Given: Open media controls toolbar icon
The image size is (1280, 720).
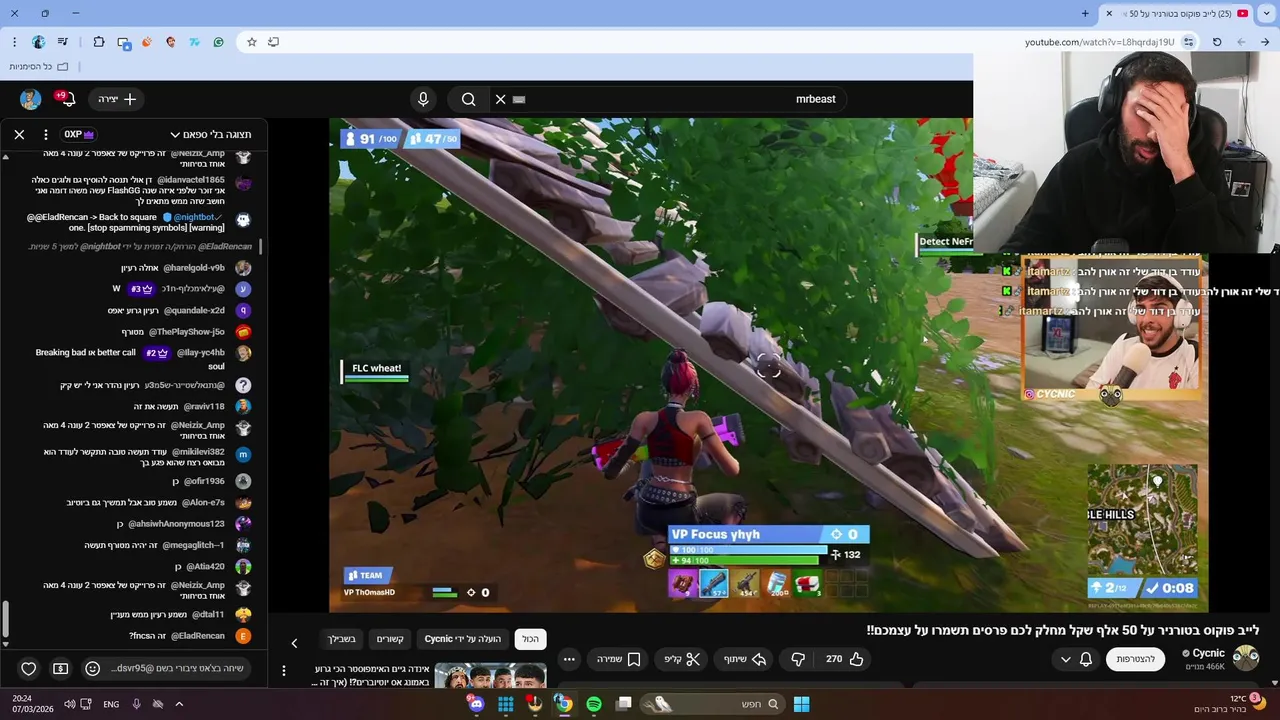Looking at the screenshot, I should coord(64,42).
